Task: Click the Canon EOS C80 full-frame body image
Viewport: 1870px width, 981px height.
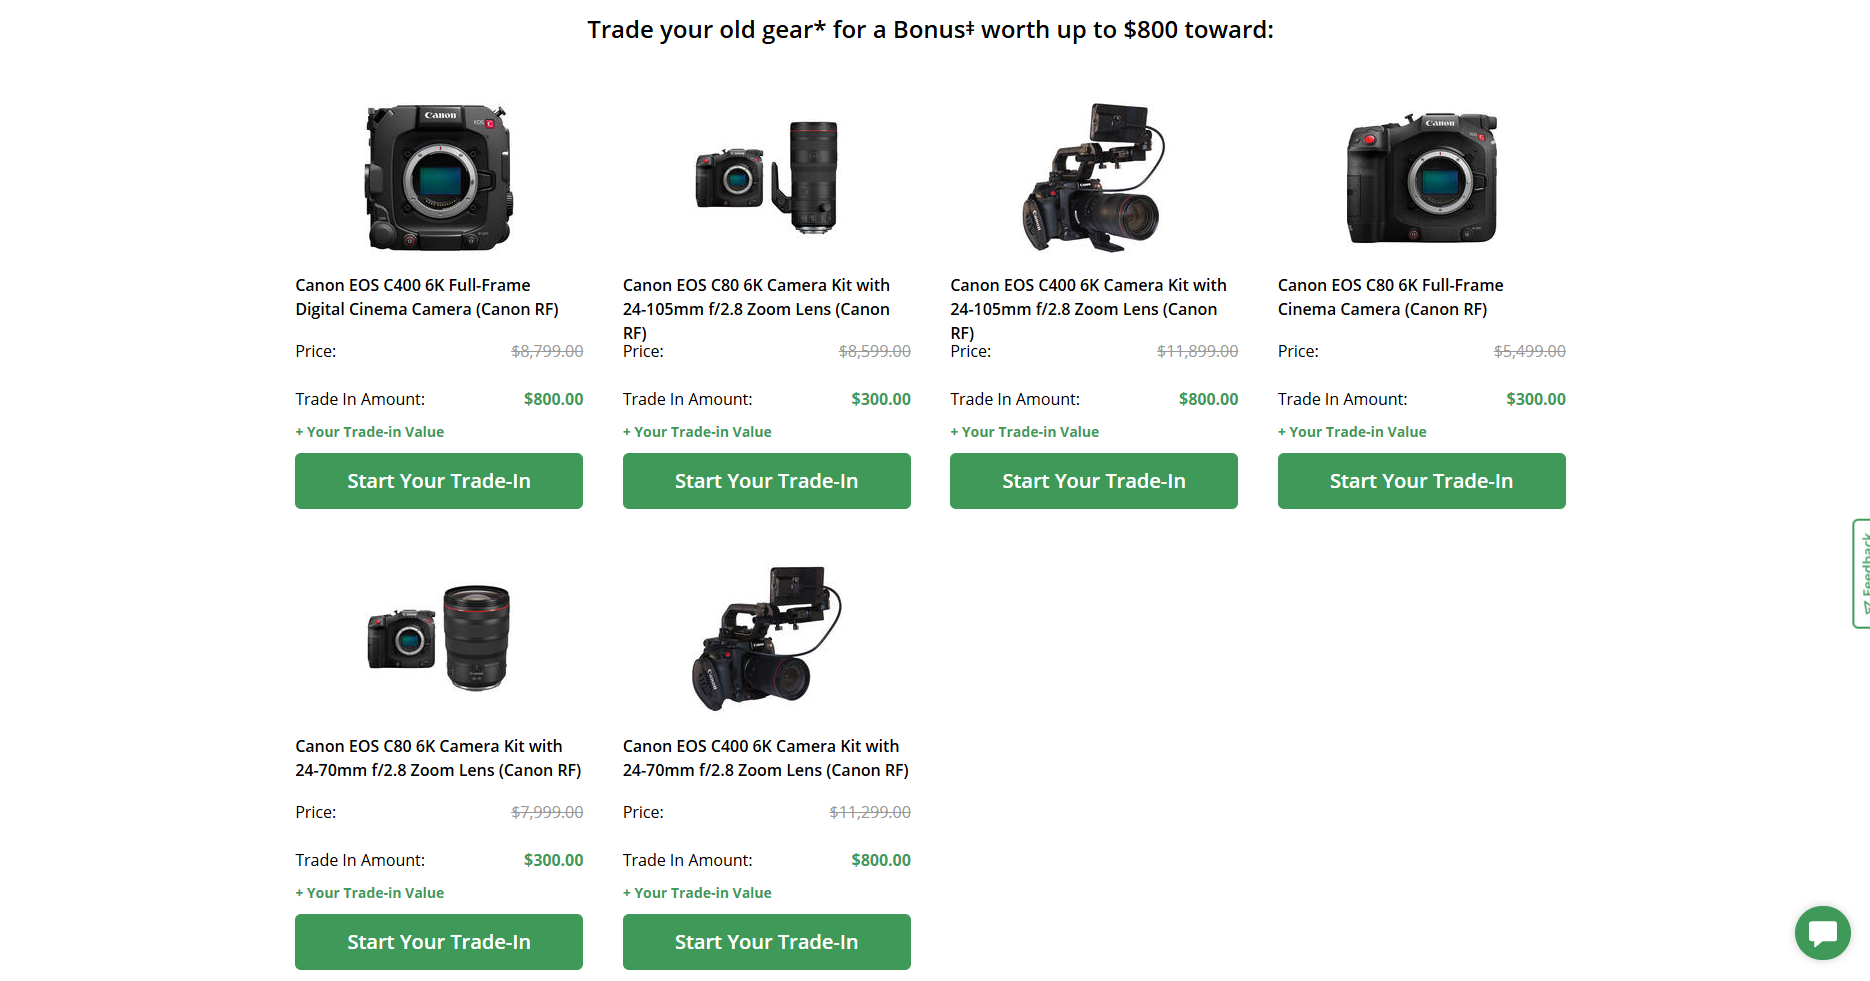Action: click(1421, 178)
